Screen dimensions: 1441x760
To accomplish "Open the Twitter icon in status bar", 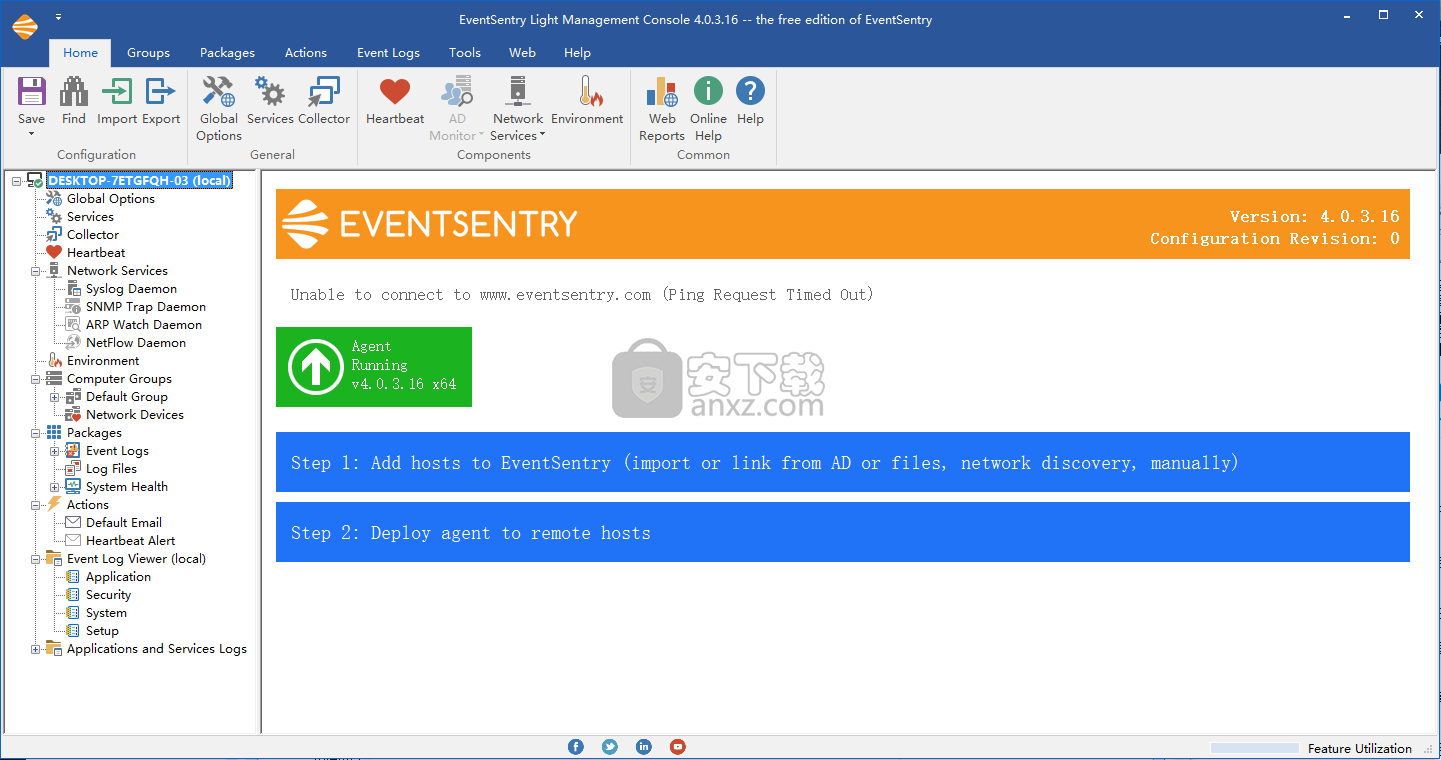I will [610, 747].
